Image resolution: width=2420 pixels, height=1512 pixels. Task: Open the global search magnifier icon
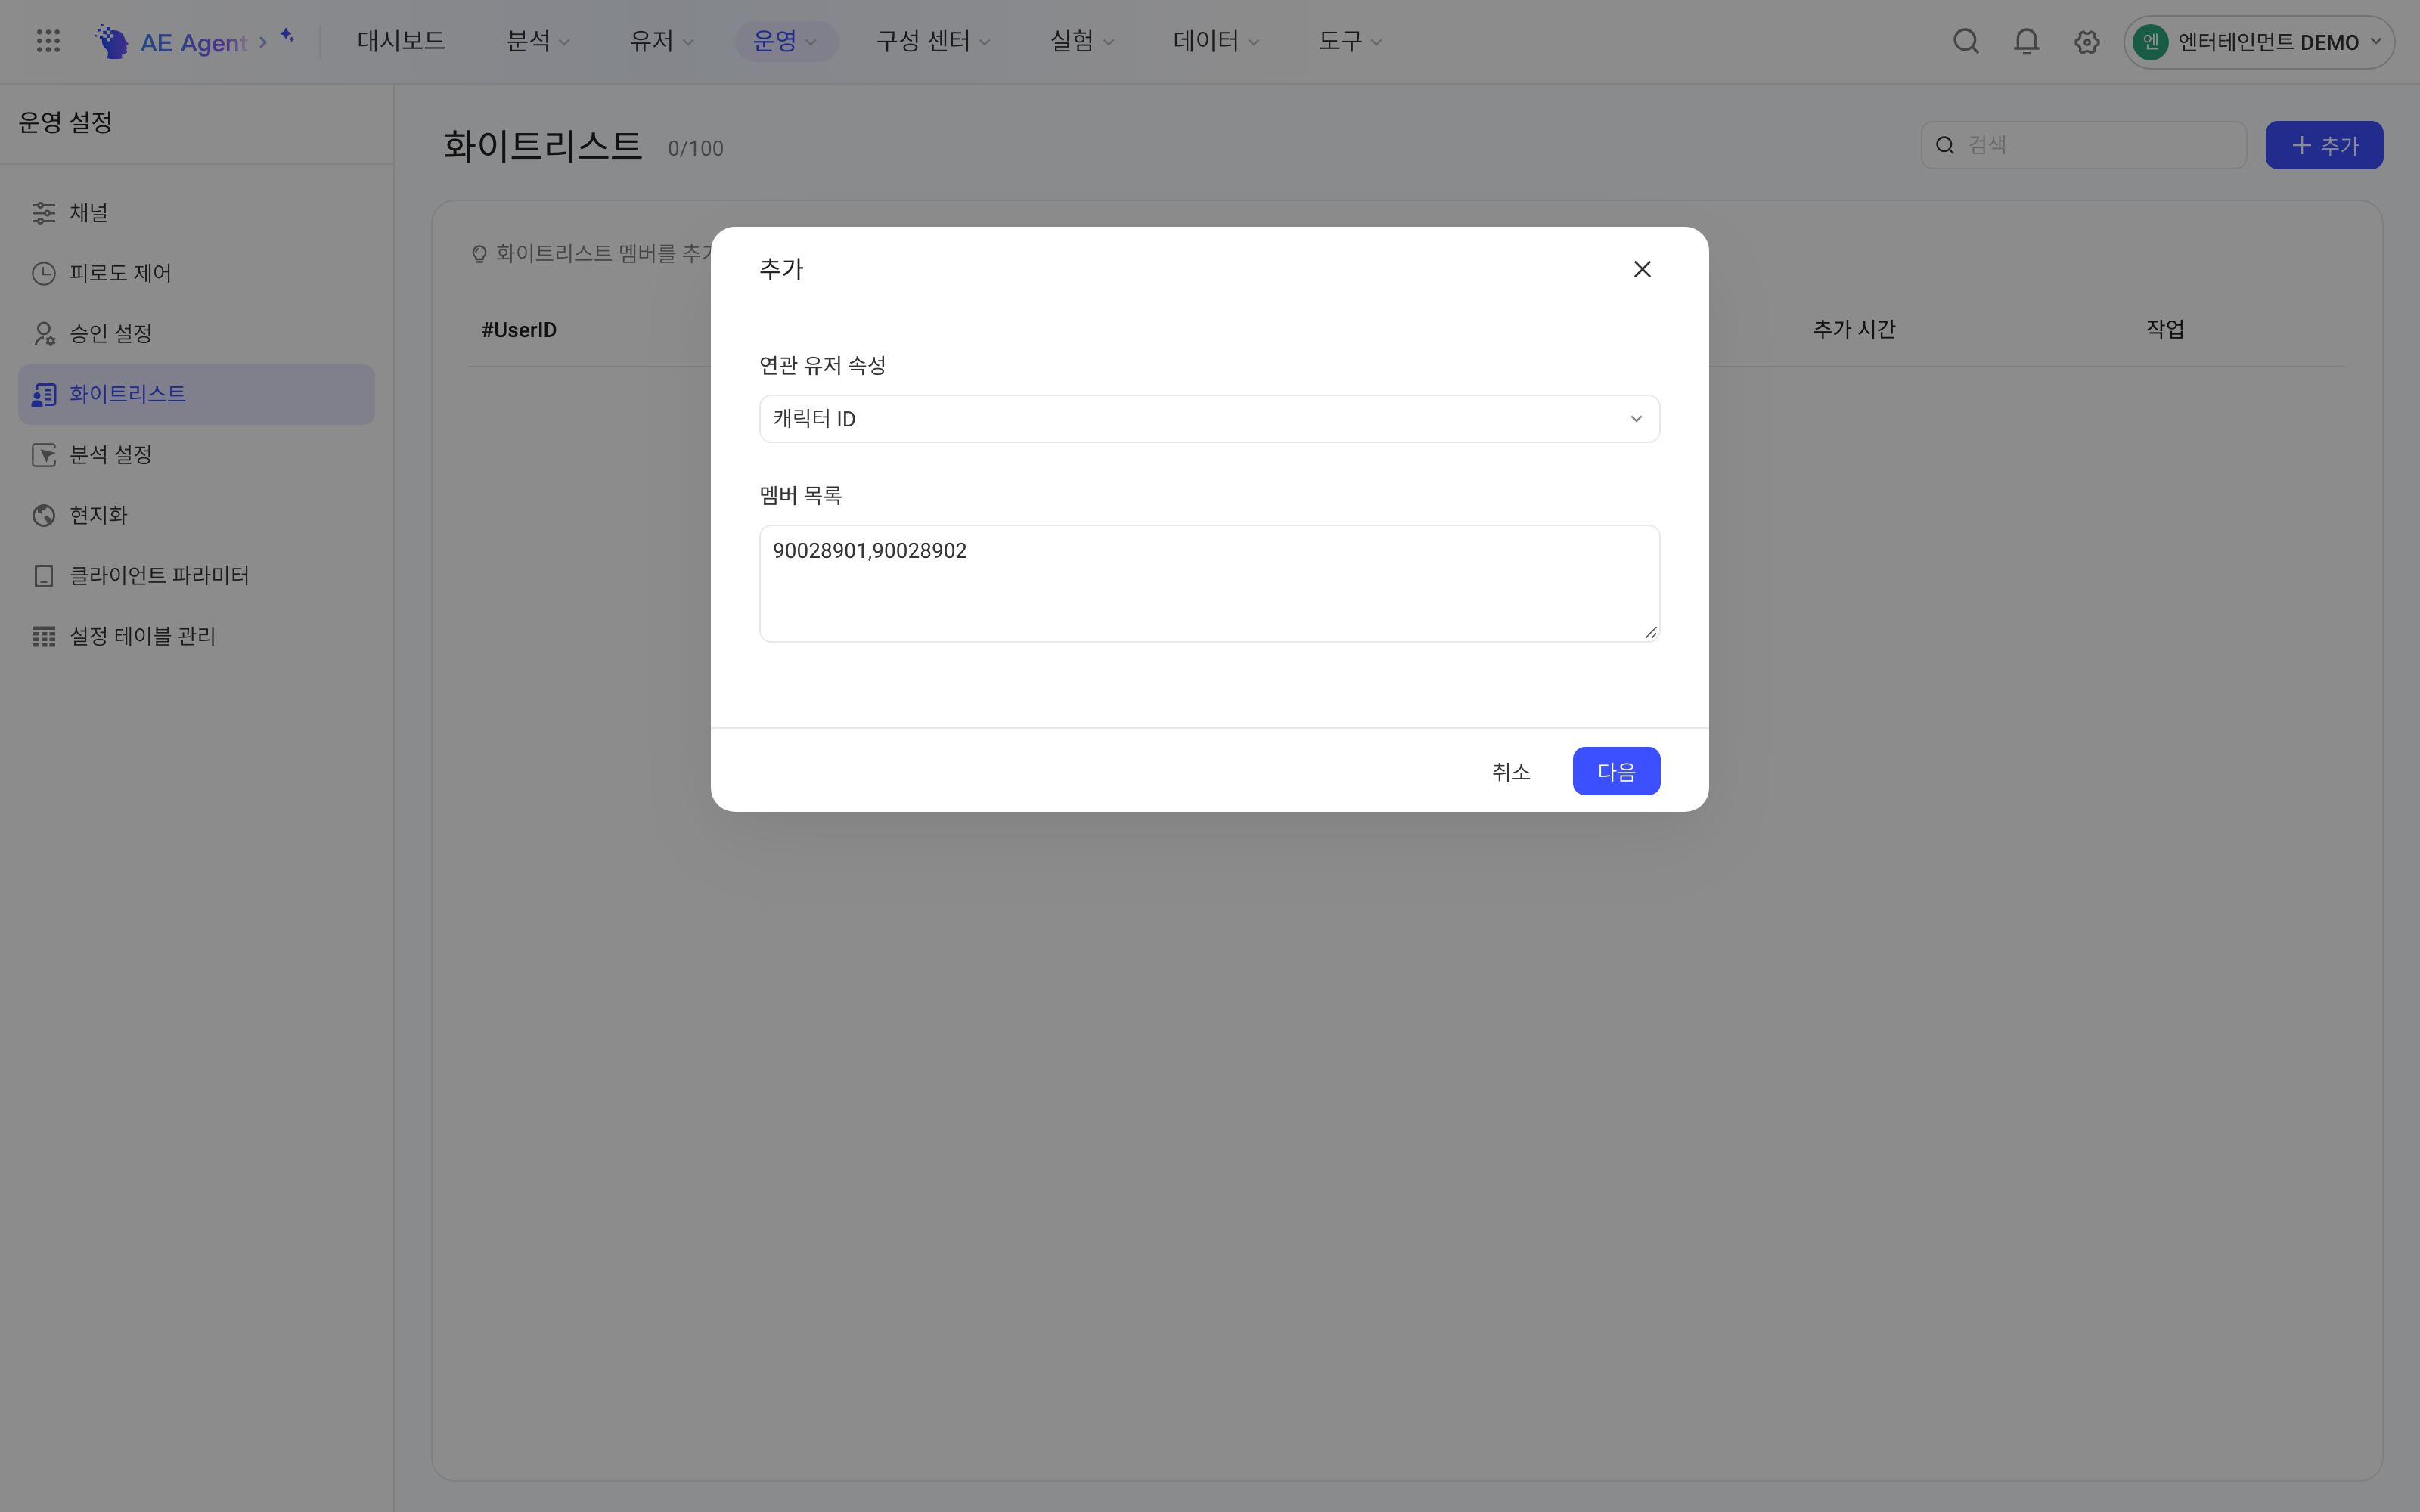click(x=1966, y=41)
